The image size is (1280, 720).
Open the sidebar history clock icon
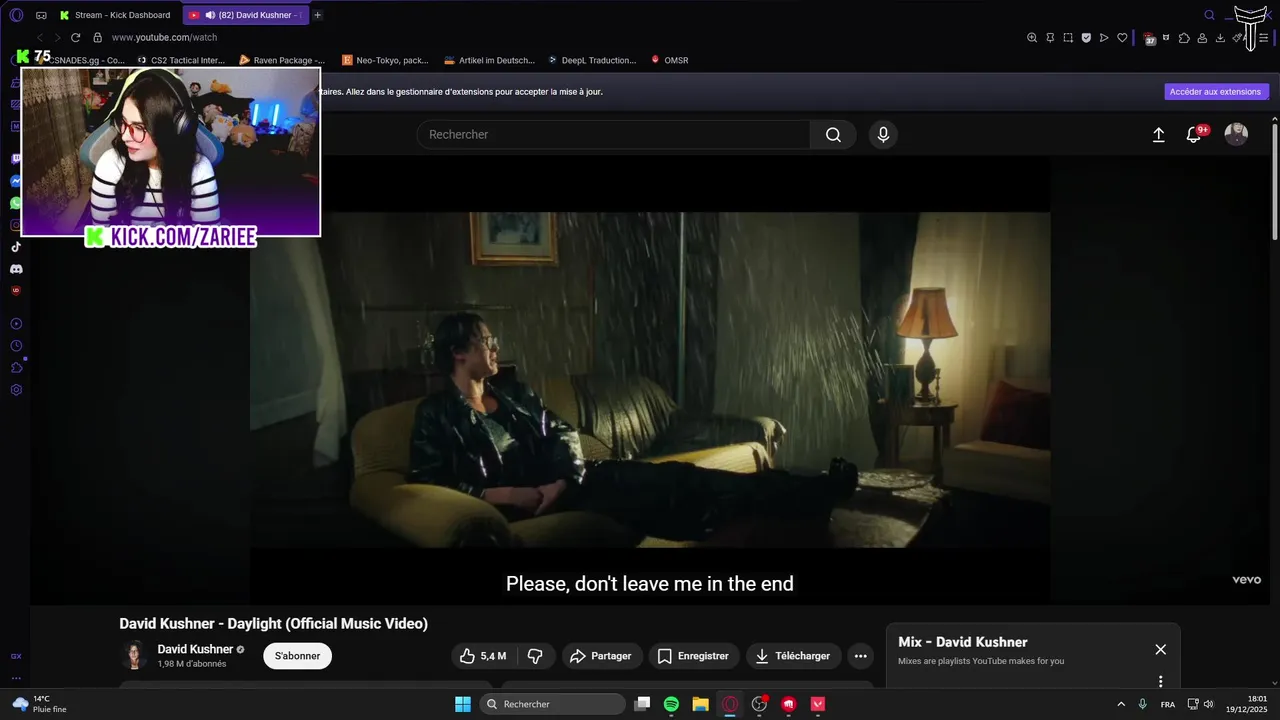tap(16, 346)
